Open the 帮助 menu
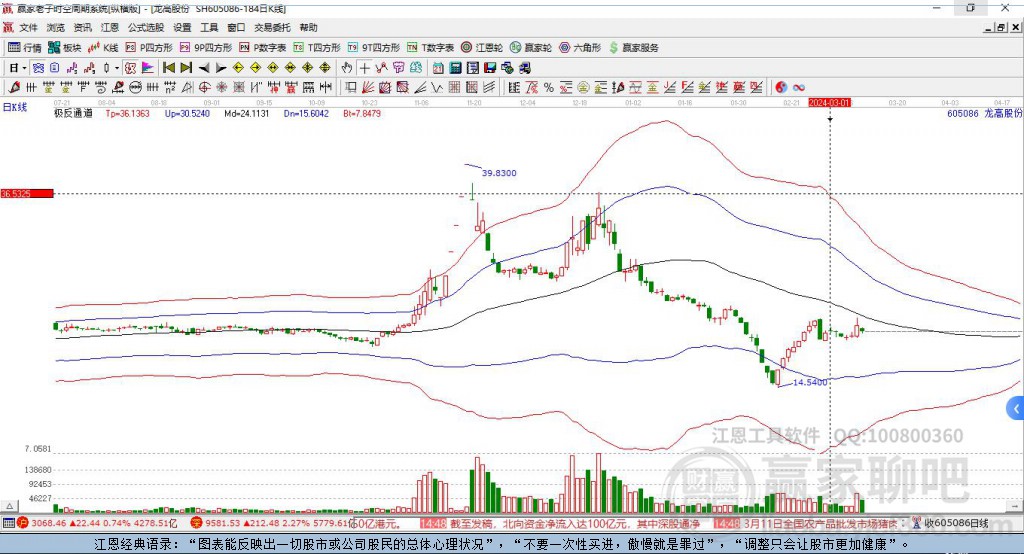 point(308,27)
